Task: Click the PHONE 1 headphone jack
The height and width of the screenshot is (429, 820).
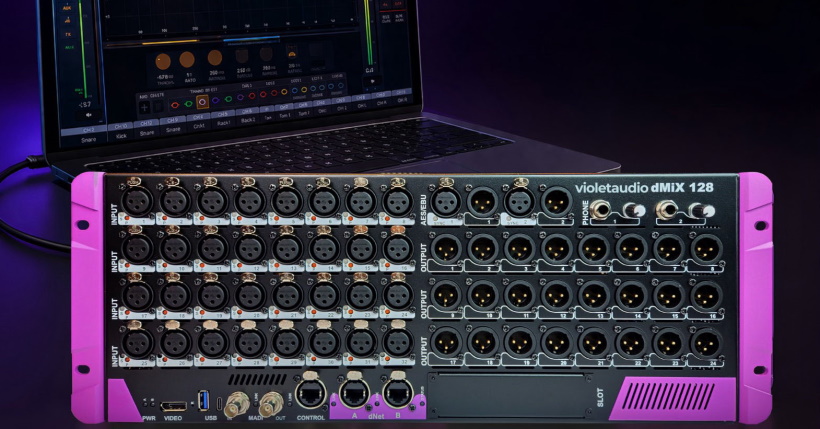Action: (x=600, y=210)
